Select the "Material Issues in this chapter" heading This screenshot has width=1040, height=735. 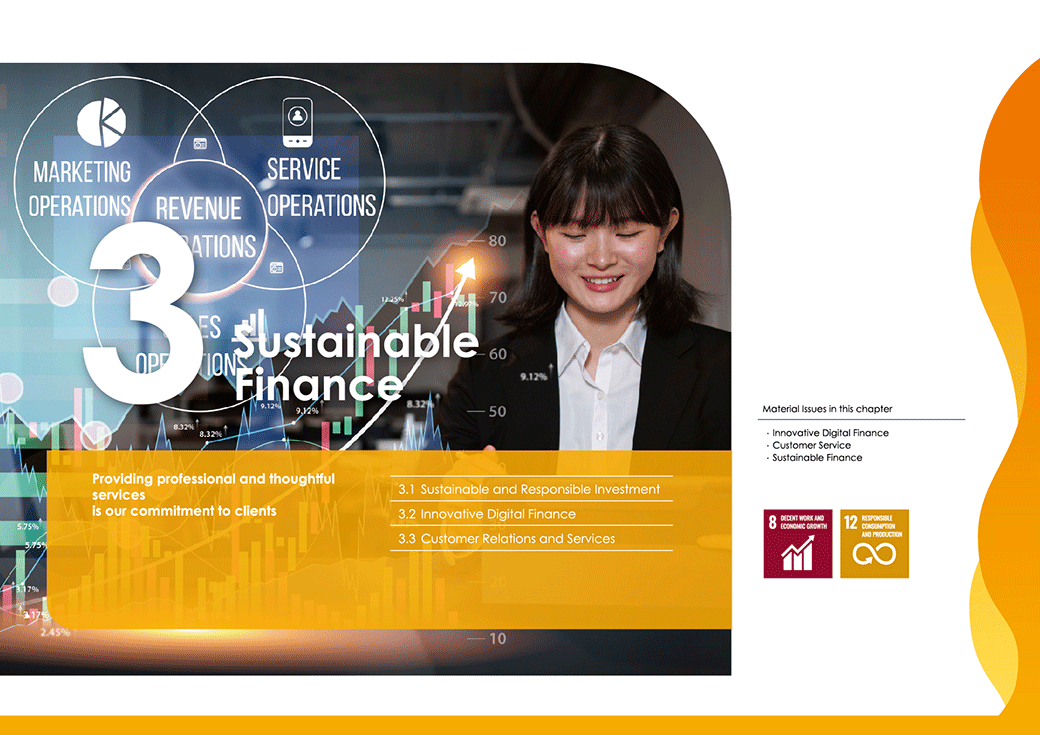827,409
